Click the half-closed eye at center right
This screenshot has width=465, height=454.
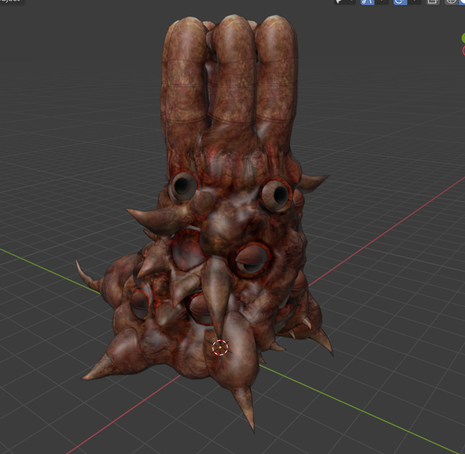pos(251,260)
